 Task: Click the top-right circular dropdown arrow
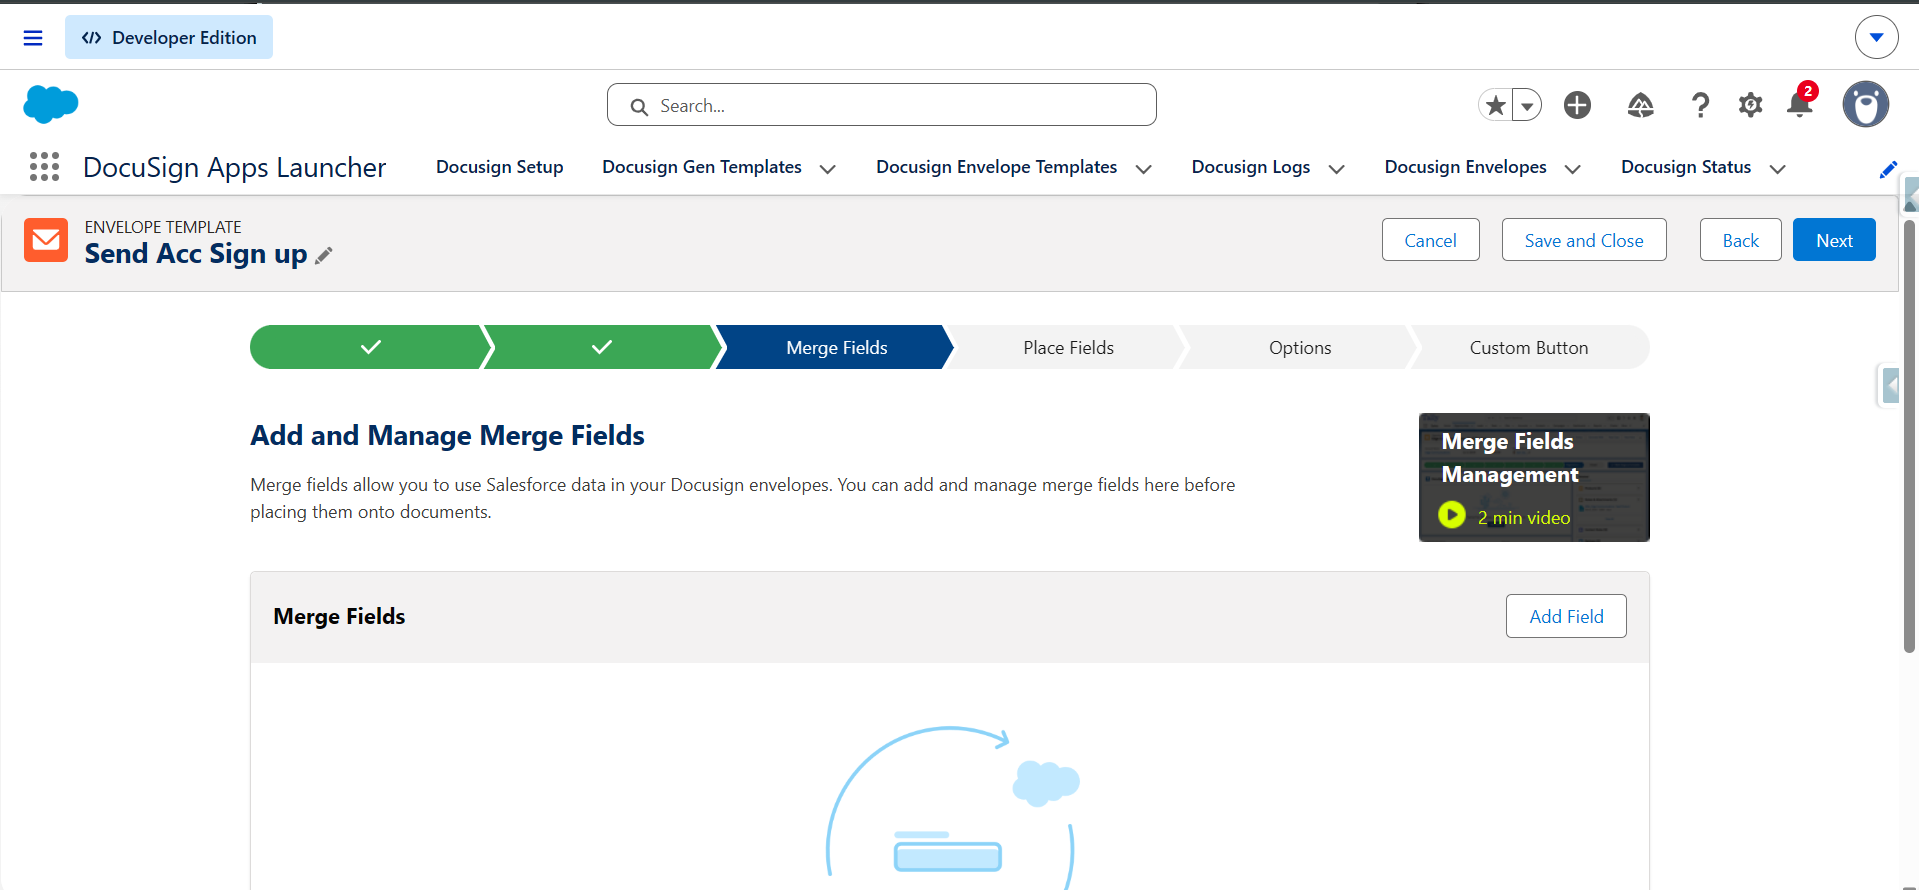point(1876,38)
